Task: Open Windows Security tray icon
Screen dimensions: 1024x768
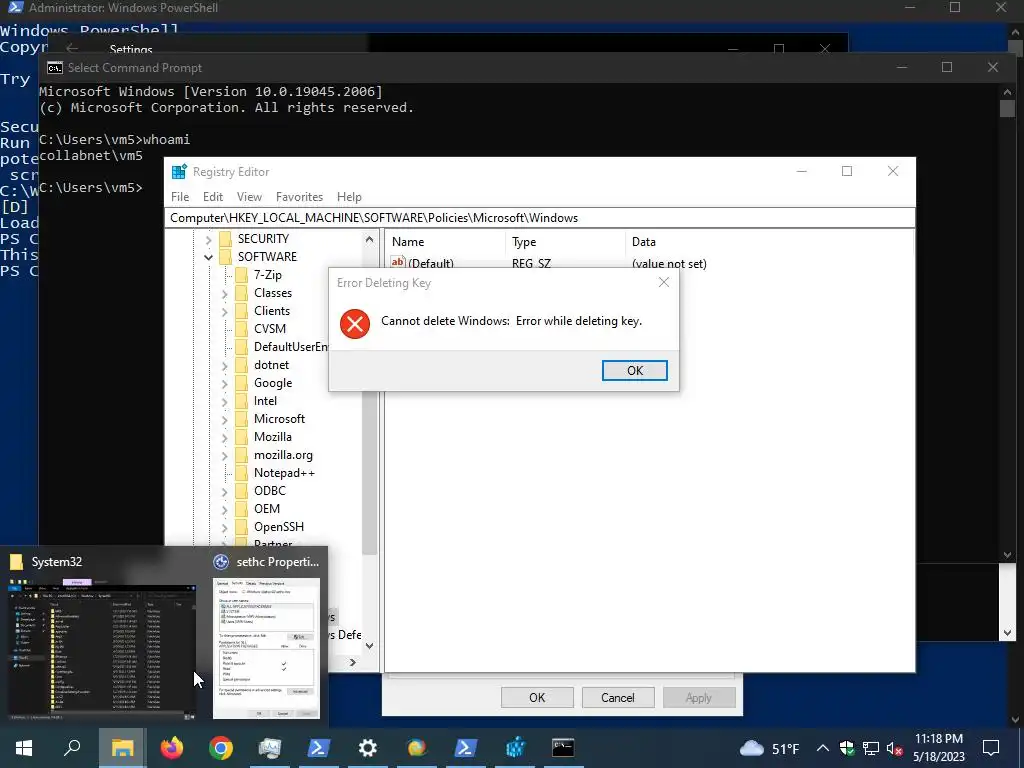Action: click(x=847, y=748)
